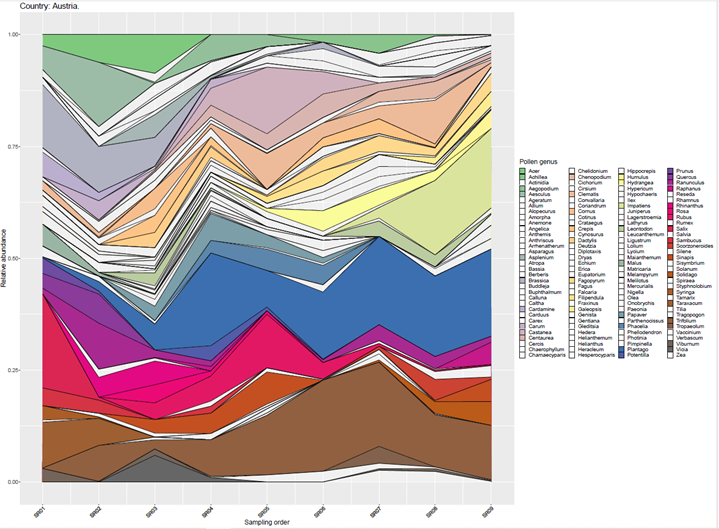Click the Pollen genus legend title

[541, 162]
